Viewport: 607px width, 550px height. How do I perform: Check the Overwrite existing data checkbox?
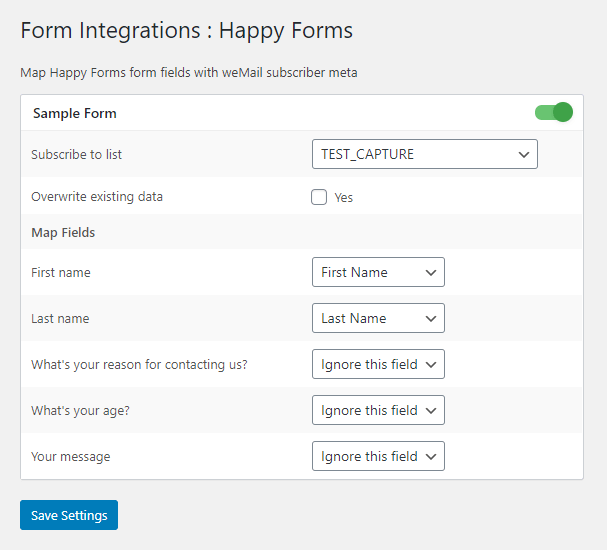[319, 197]
